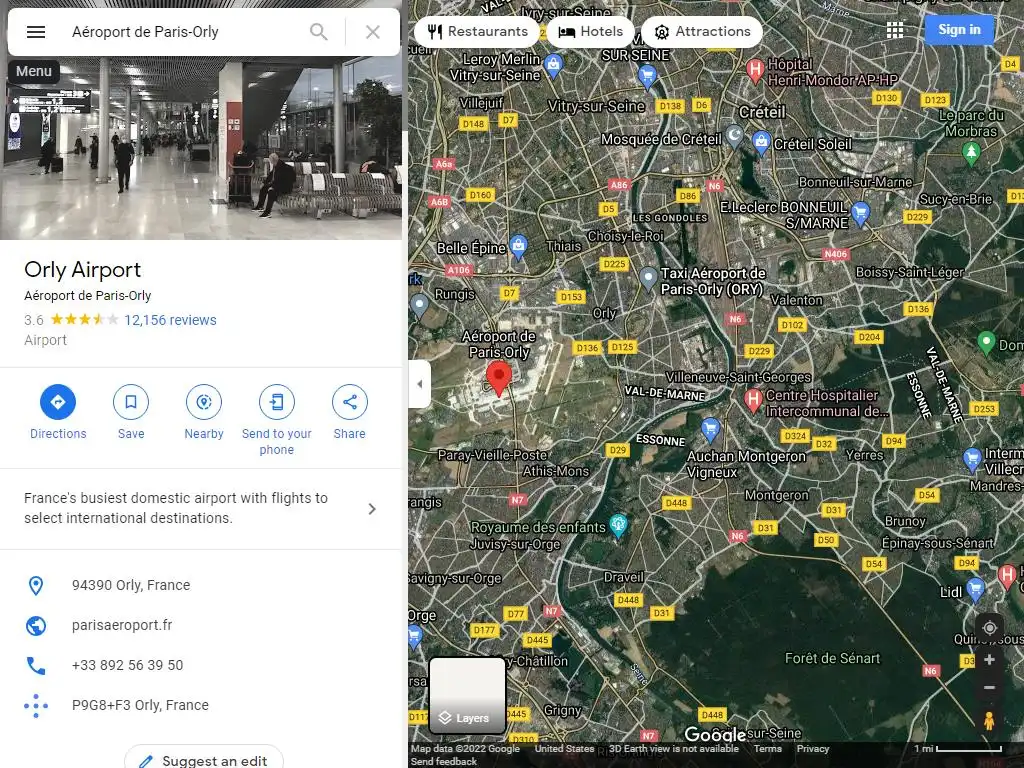Activate Street View pegman
The width and height of the screenshot is (1024, 768).
(x=989, y=721)
